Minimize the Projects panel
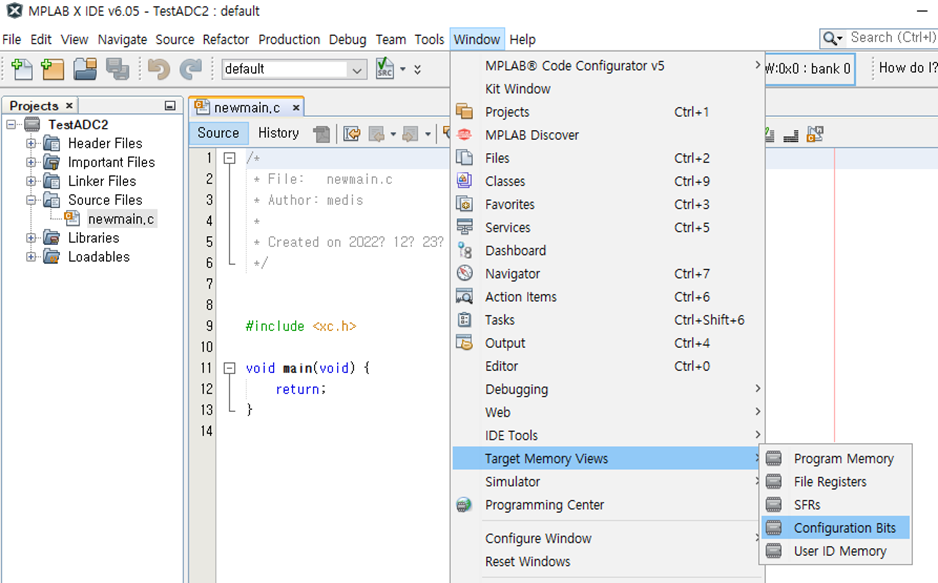 tap(170, 106)
